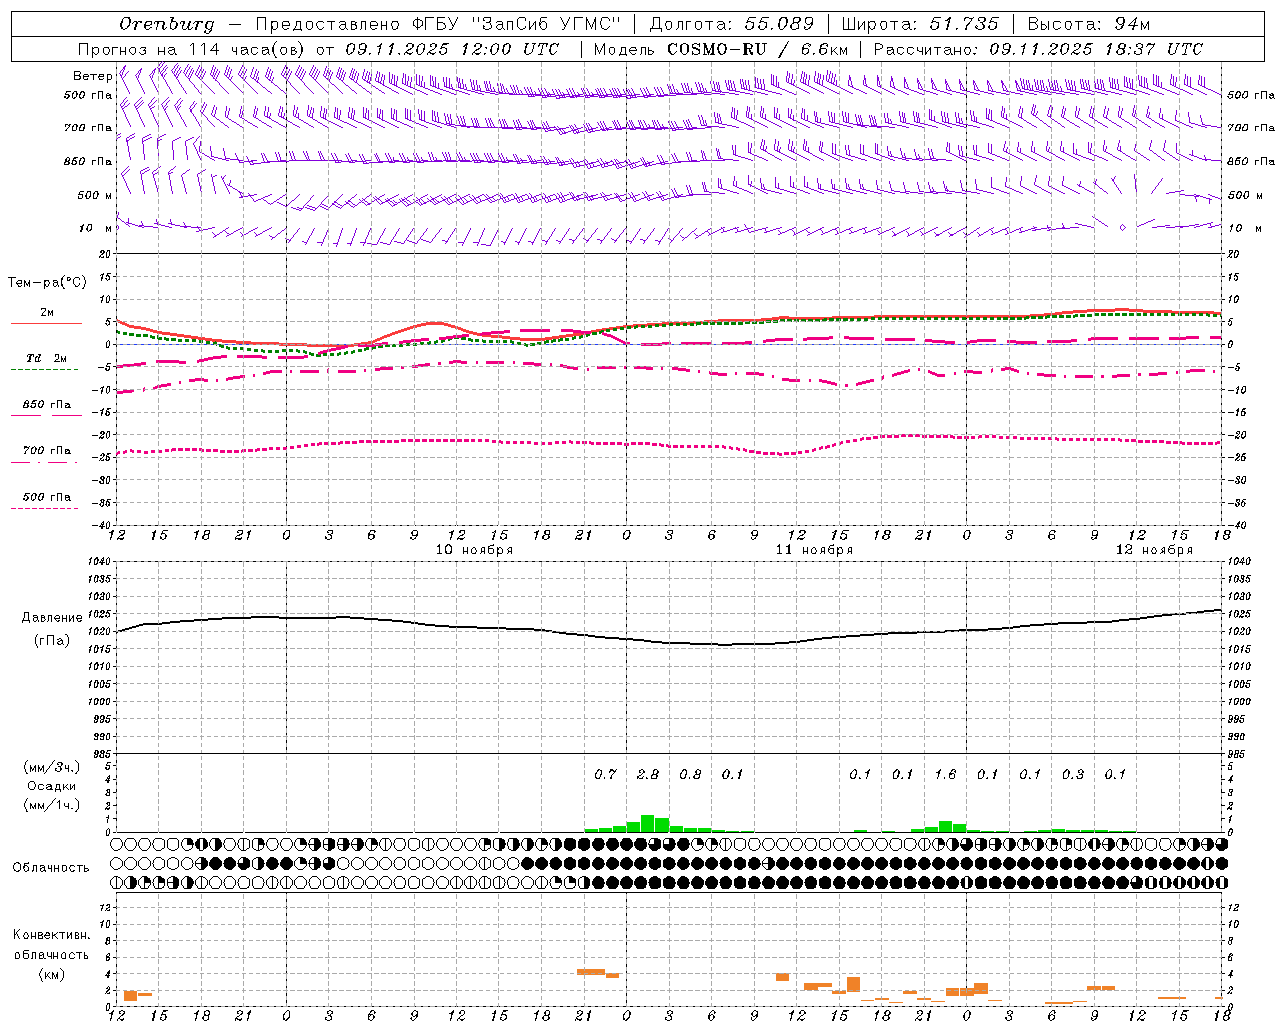Click the "Конвективн." convective cloud label
The height and width of the screenshot is (1024, 1280).
[x=51, y=935]
